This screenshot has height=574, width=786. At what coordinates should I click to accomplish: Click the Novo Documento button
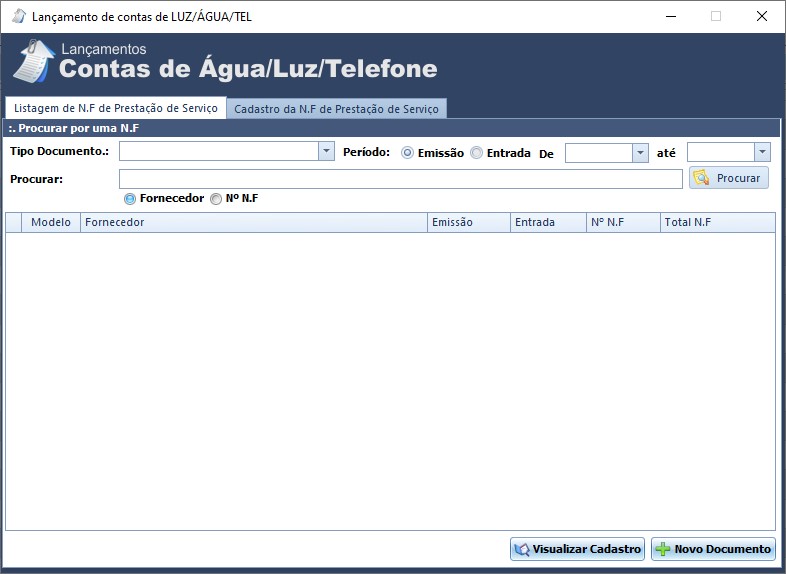pos(713,549)
